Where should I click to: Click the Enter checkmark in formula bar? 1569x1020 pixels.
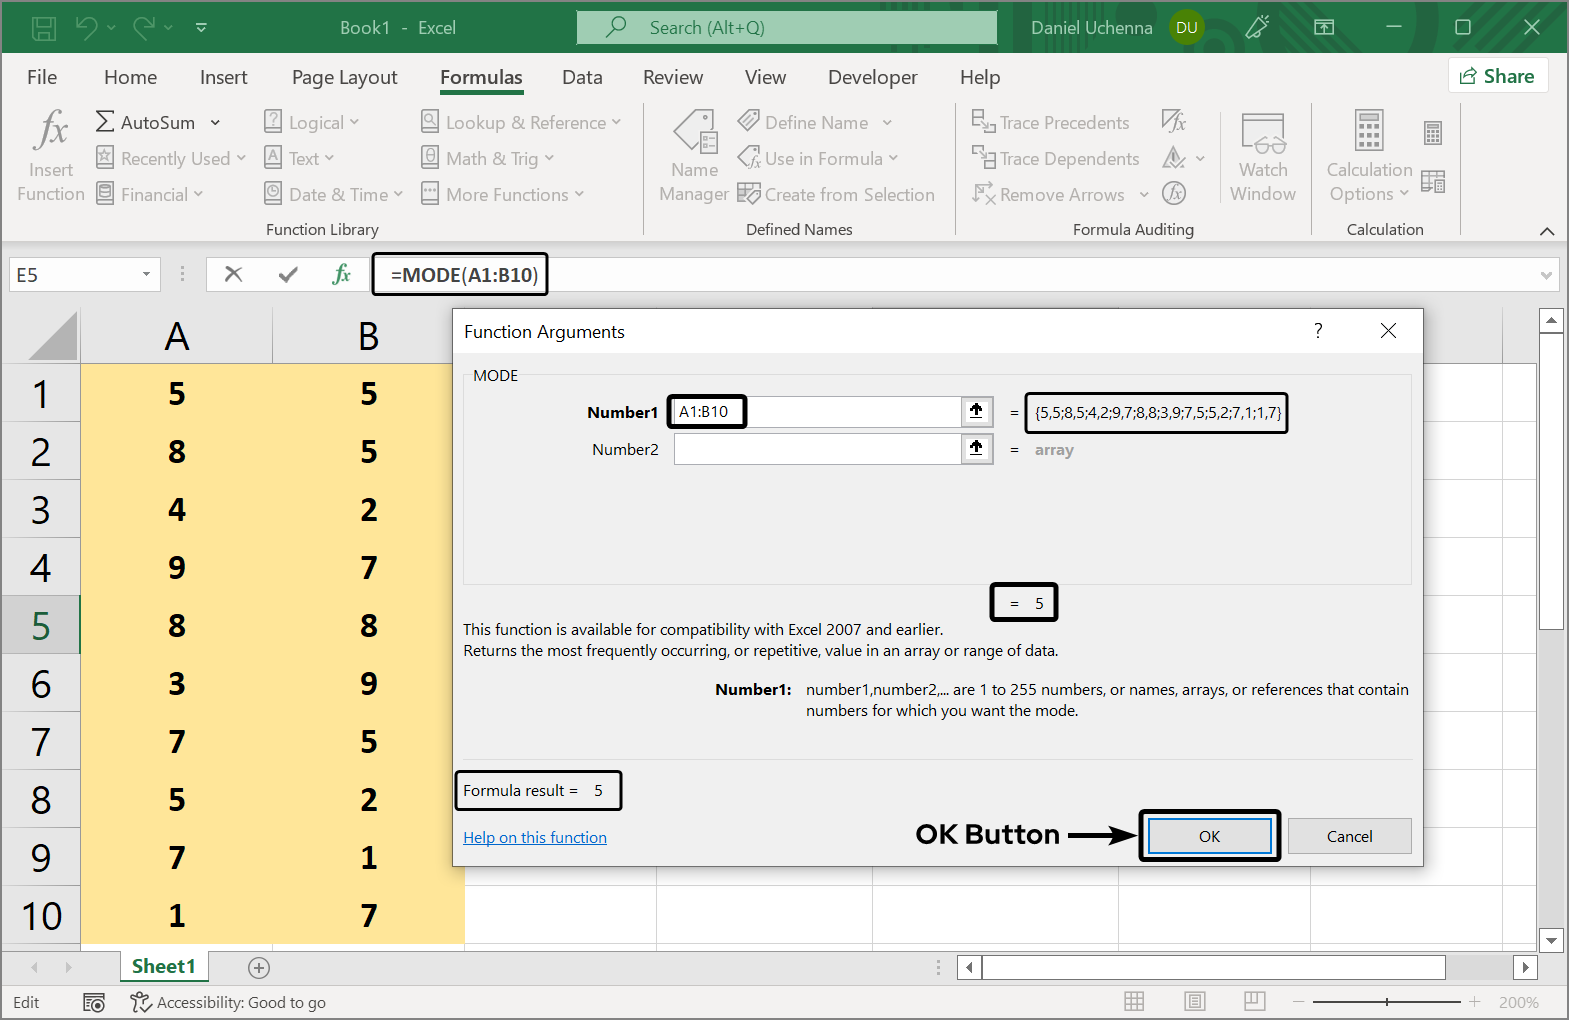288,274
